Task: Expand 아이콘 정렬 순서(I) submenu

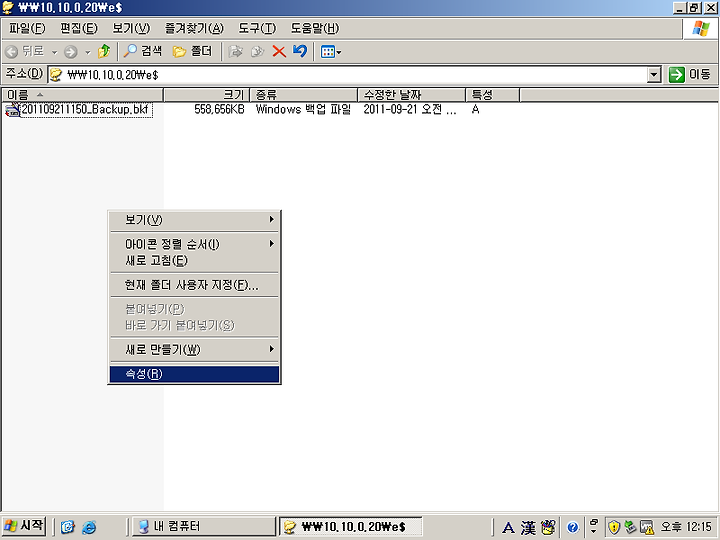Action: (x=194, y=244)
